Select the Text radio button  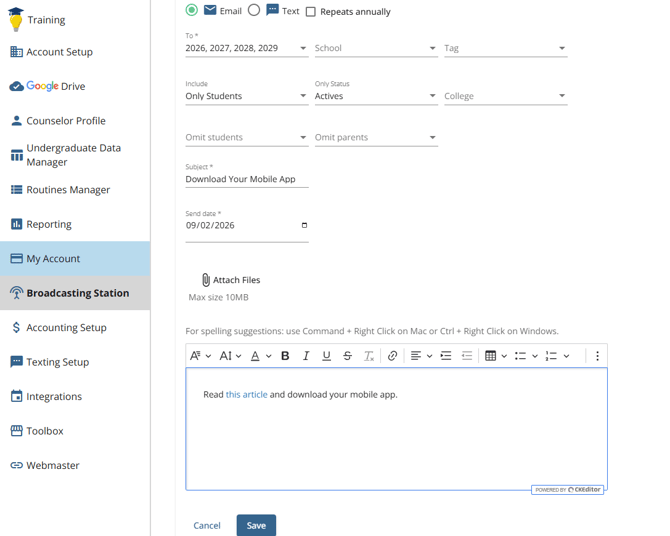(x=254, y=10)
